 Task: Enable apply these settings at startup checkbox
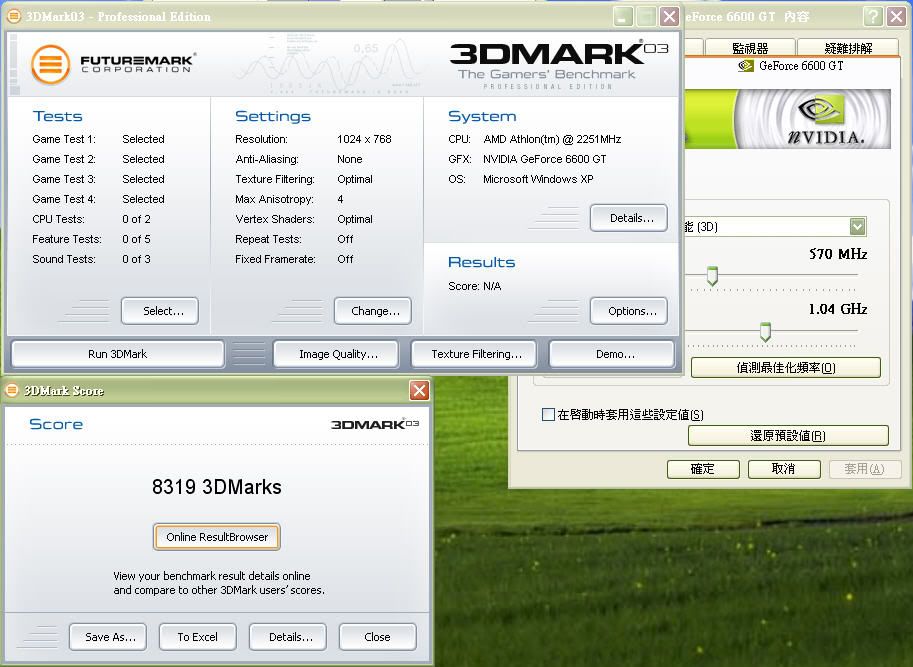(548, 414)
